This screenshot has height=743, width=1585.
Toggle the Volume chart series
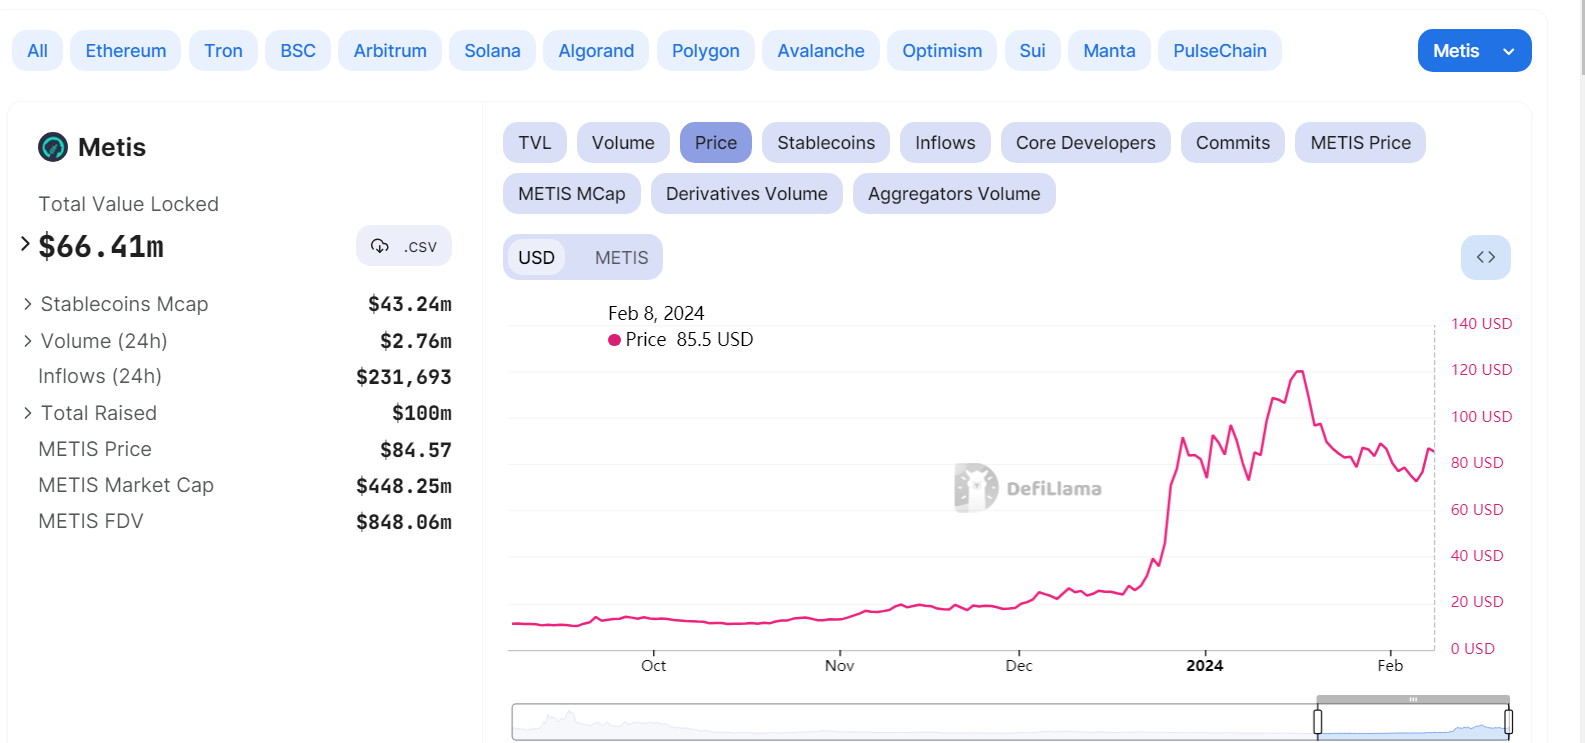point(623,143)
